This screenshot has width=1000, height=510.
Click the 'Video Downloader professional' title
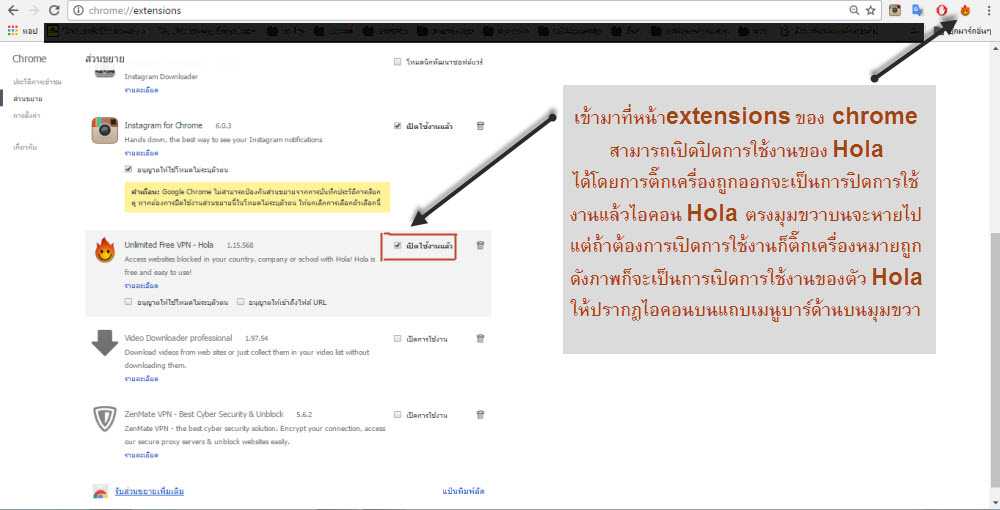point(179,338)
